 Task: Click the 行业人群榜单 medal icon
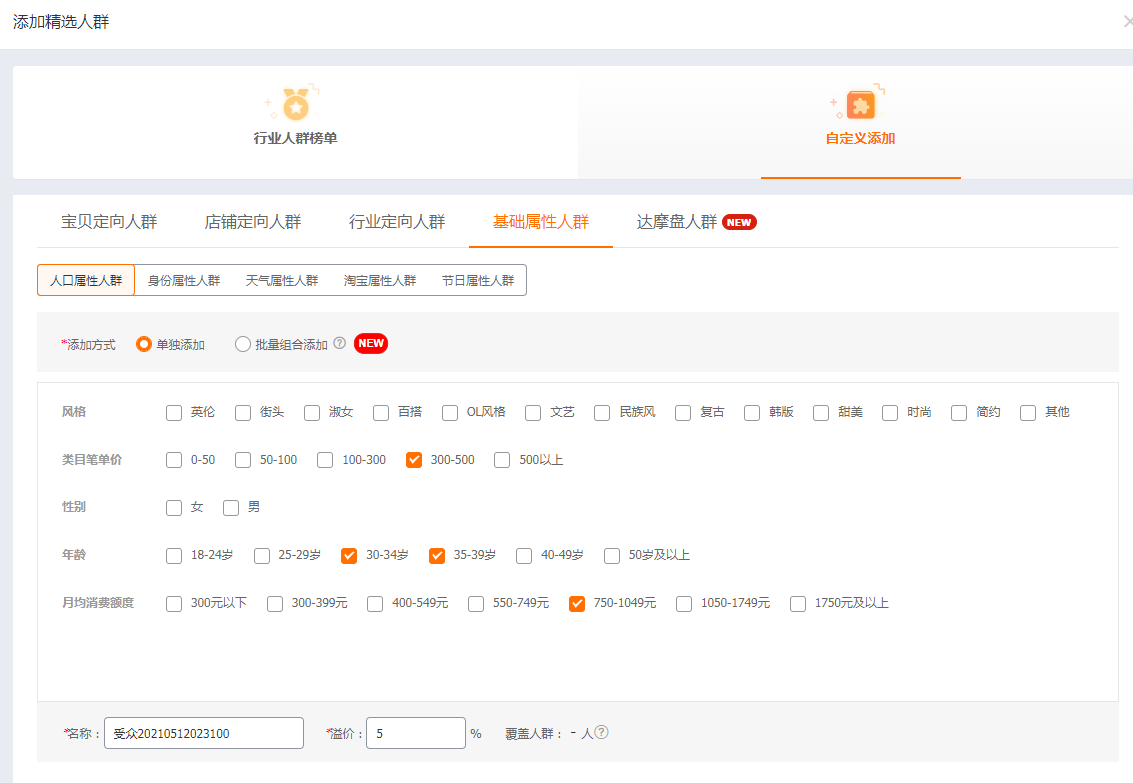[296, 105]
